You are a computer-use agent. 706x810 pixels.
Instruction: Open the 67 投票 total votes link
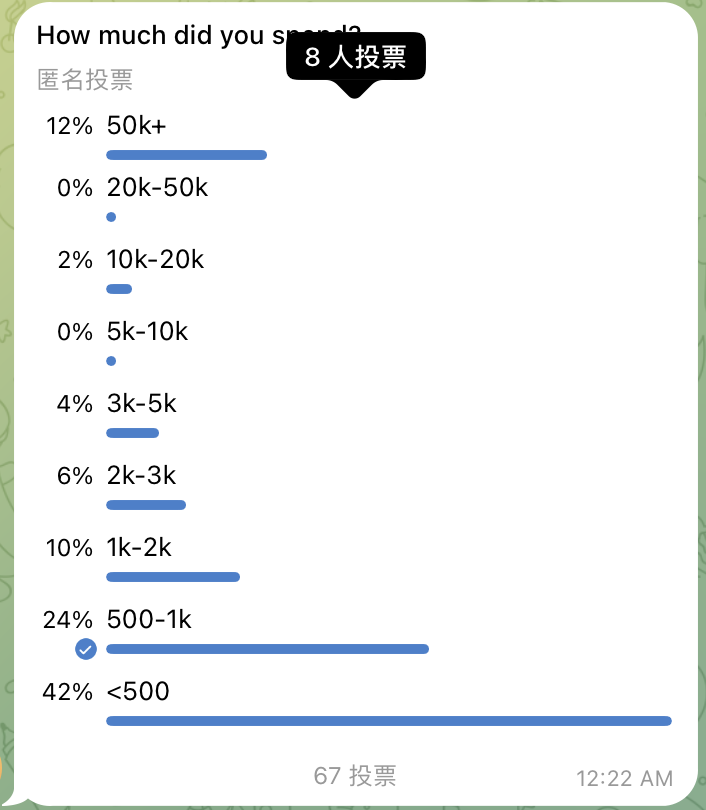[355, 775]
